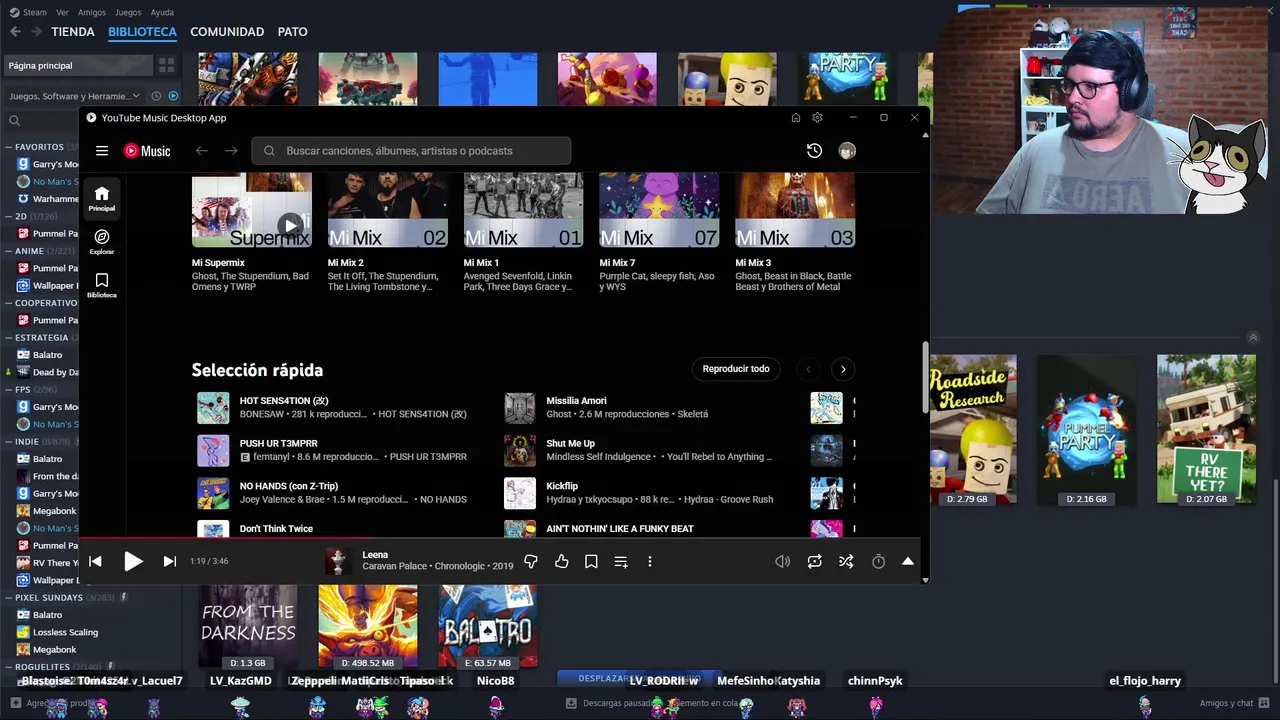The height and width of the screenshot is (720, 1280).
Task: Collapse ANIME category in Steam
Action: click(9, 251)
